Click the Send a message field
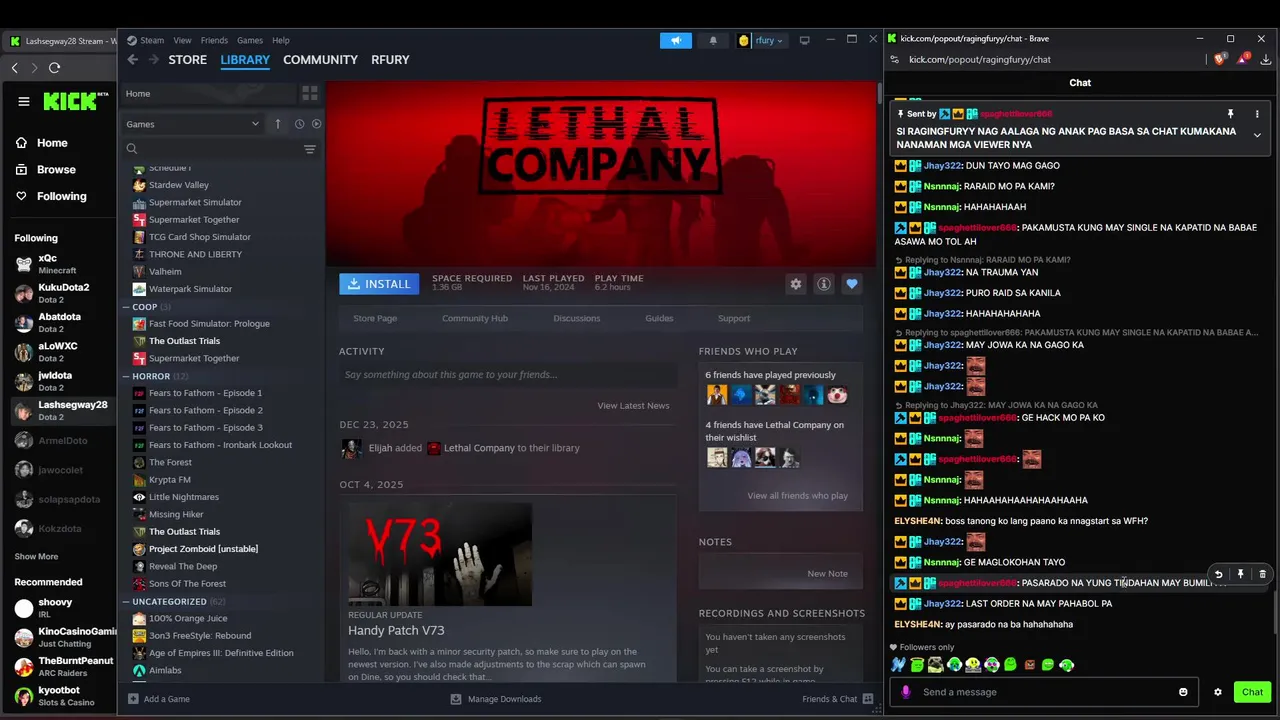Screen dimensions: 1280x720 [x=1043, y=692]
